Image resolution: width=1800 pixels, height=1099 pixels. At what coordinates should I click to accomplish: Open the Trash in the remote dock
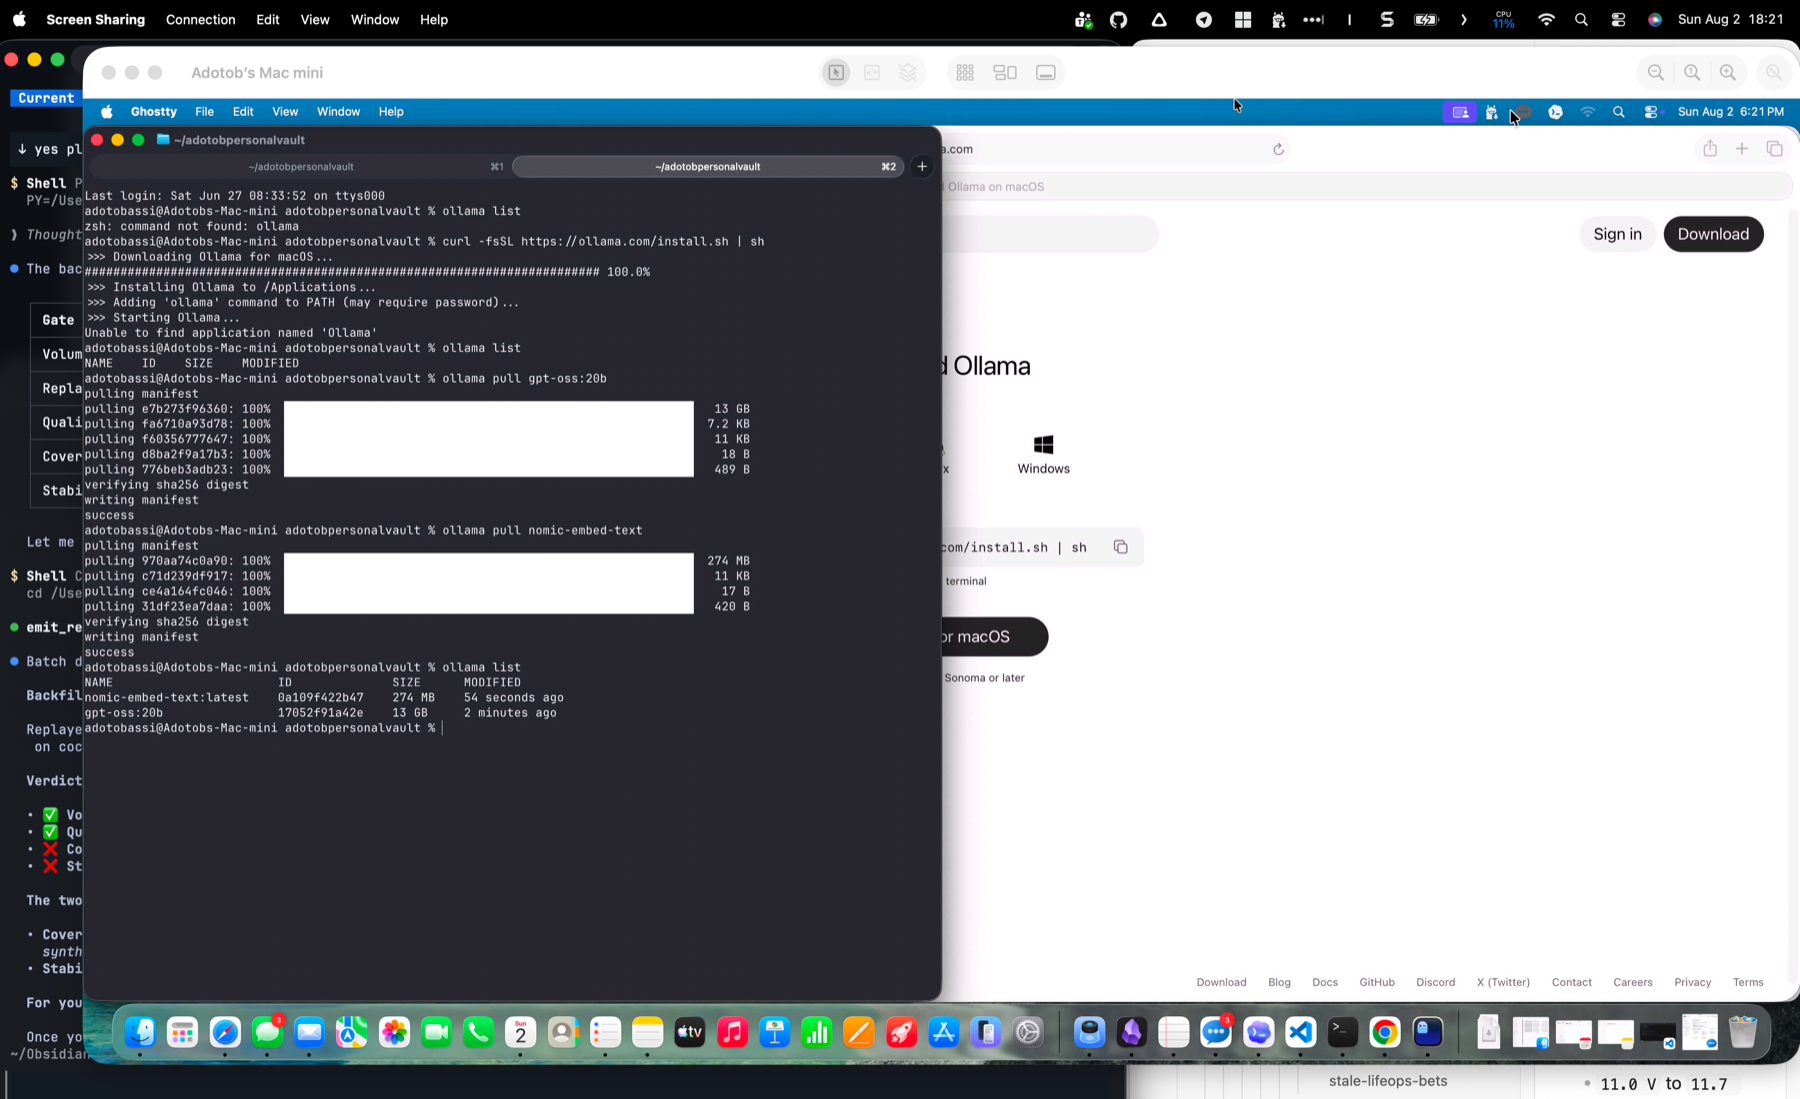(x=1742, y=1032)
